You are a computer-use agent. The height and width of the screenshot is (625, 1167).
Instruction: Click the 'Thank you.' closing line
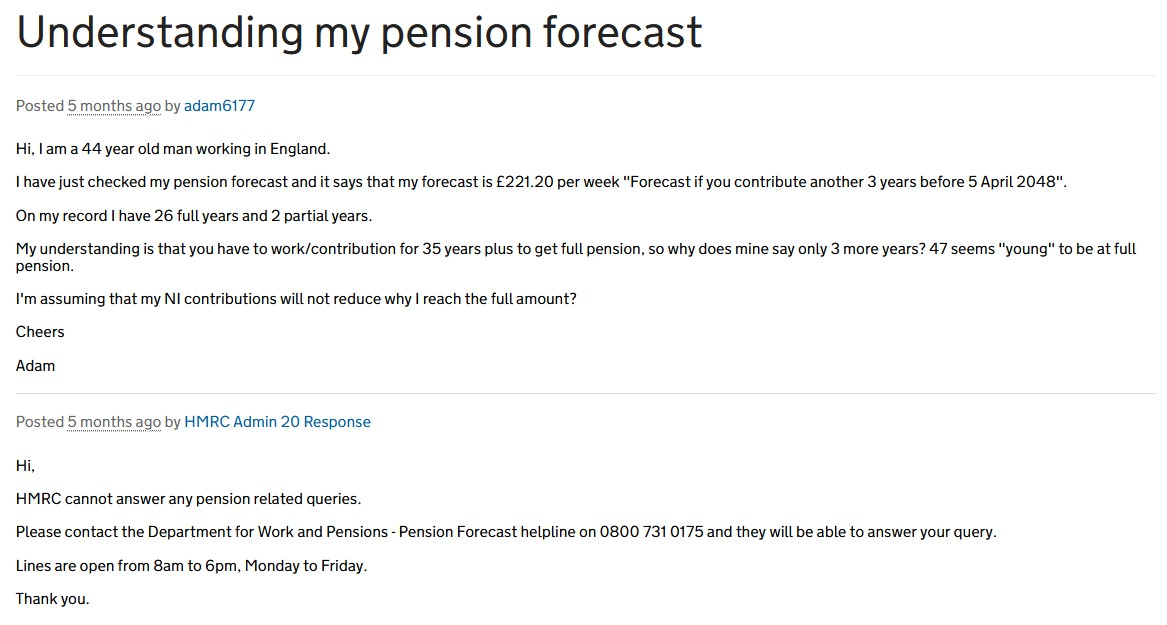[x=52, y=599]
